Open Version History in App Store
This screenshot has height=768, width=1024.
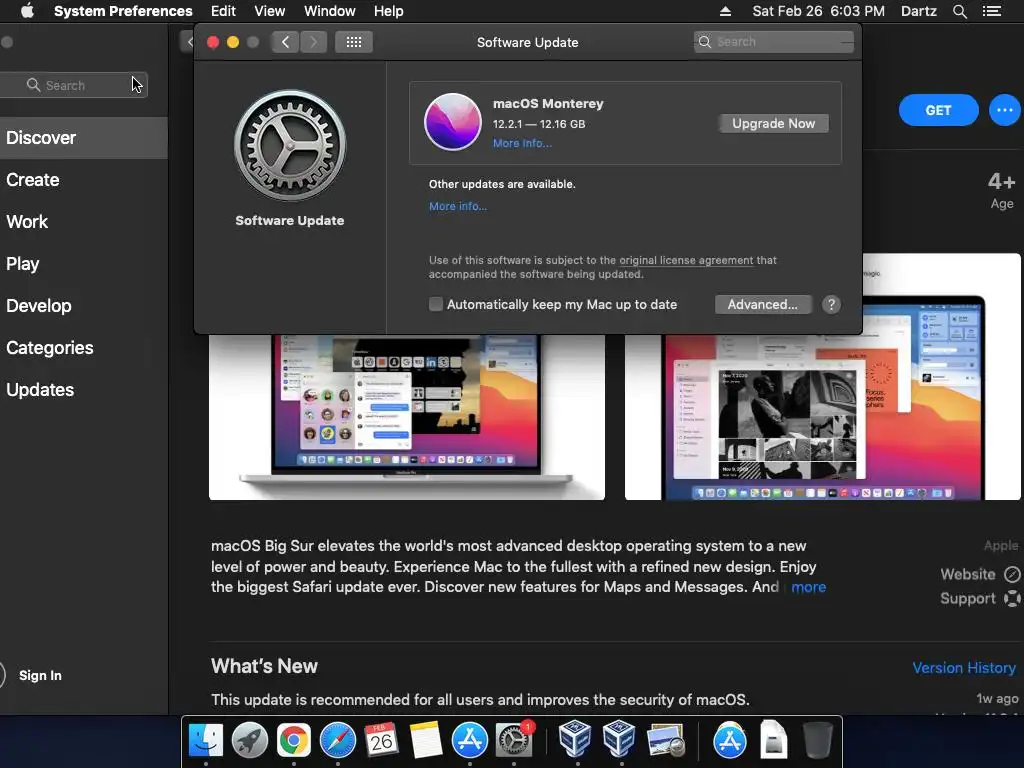coord(964,667)
